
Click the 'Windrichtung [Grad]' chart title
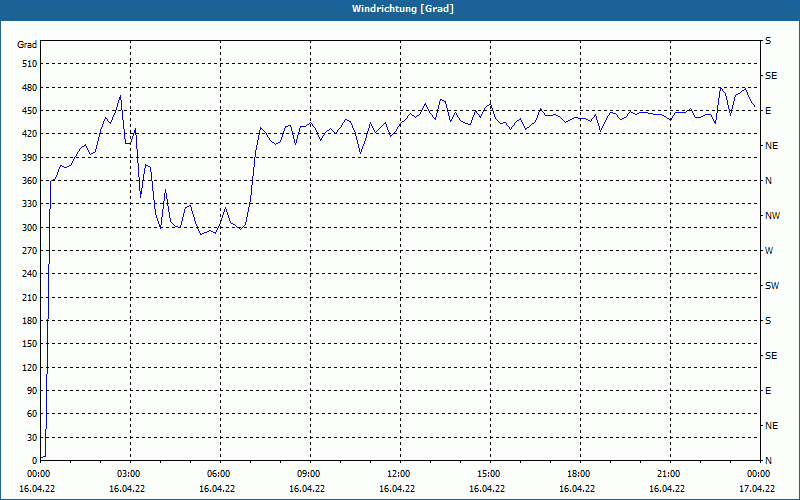[403, 9]
